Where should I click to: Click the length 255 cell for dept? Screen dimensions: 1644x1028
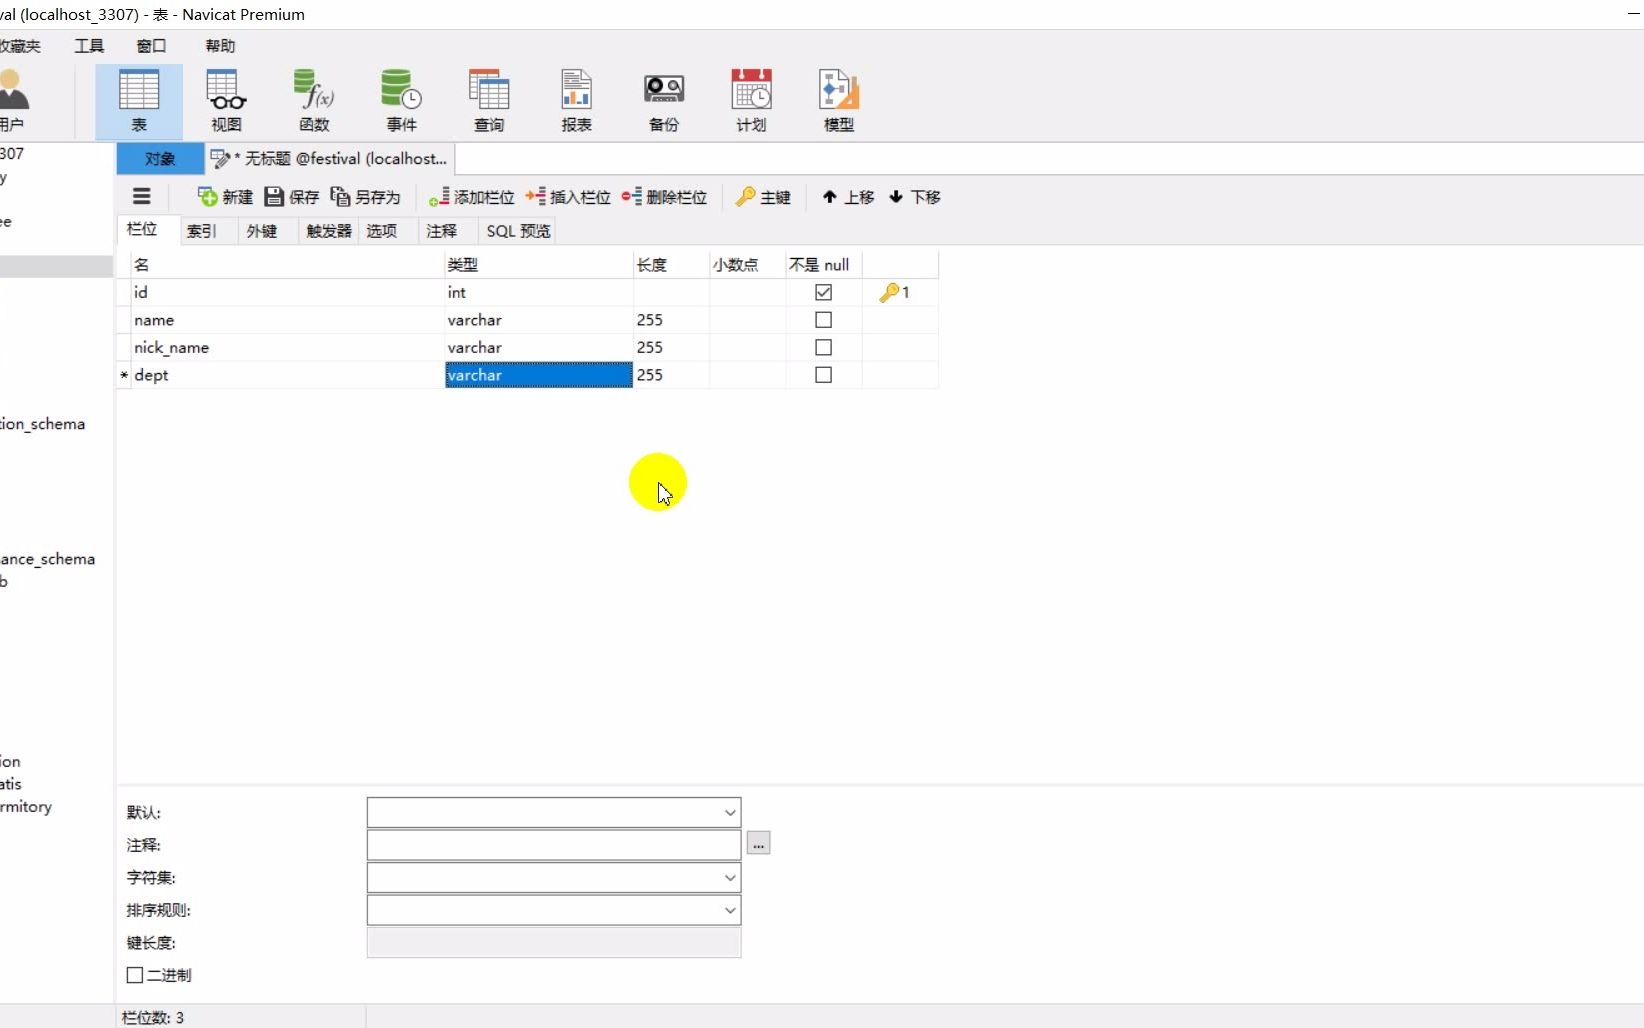coord(671,375)
